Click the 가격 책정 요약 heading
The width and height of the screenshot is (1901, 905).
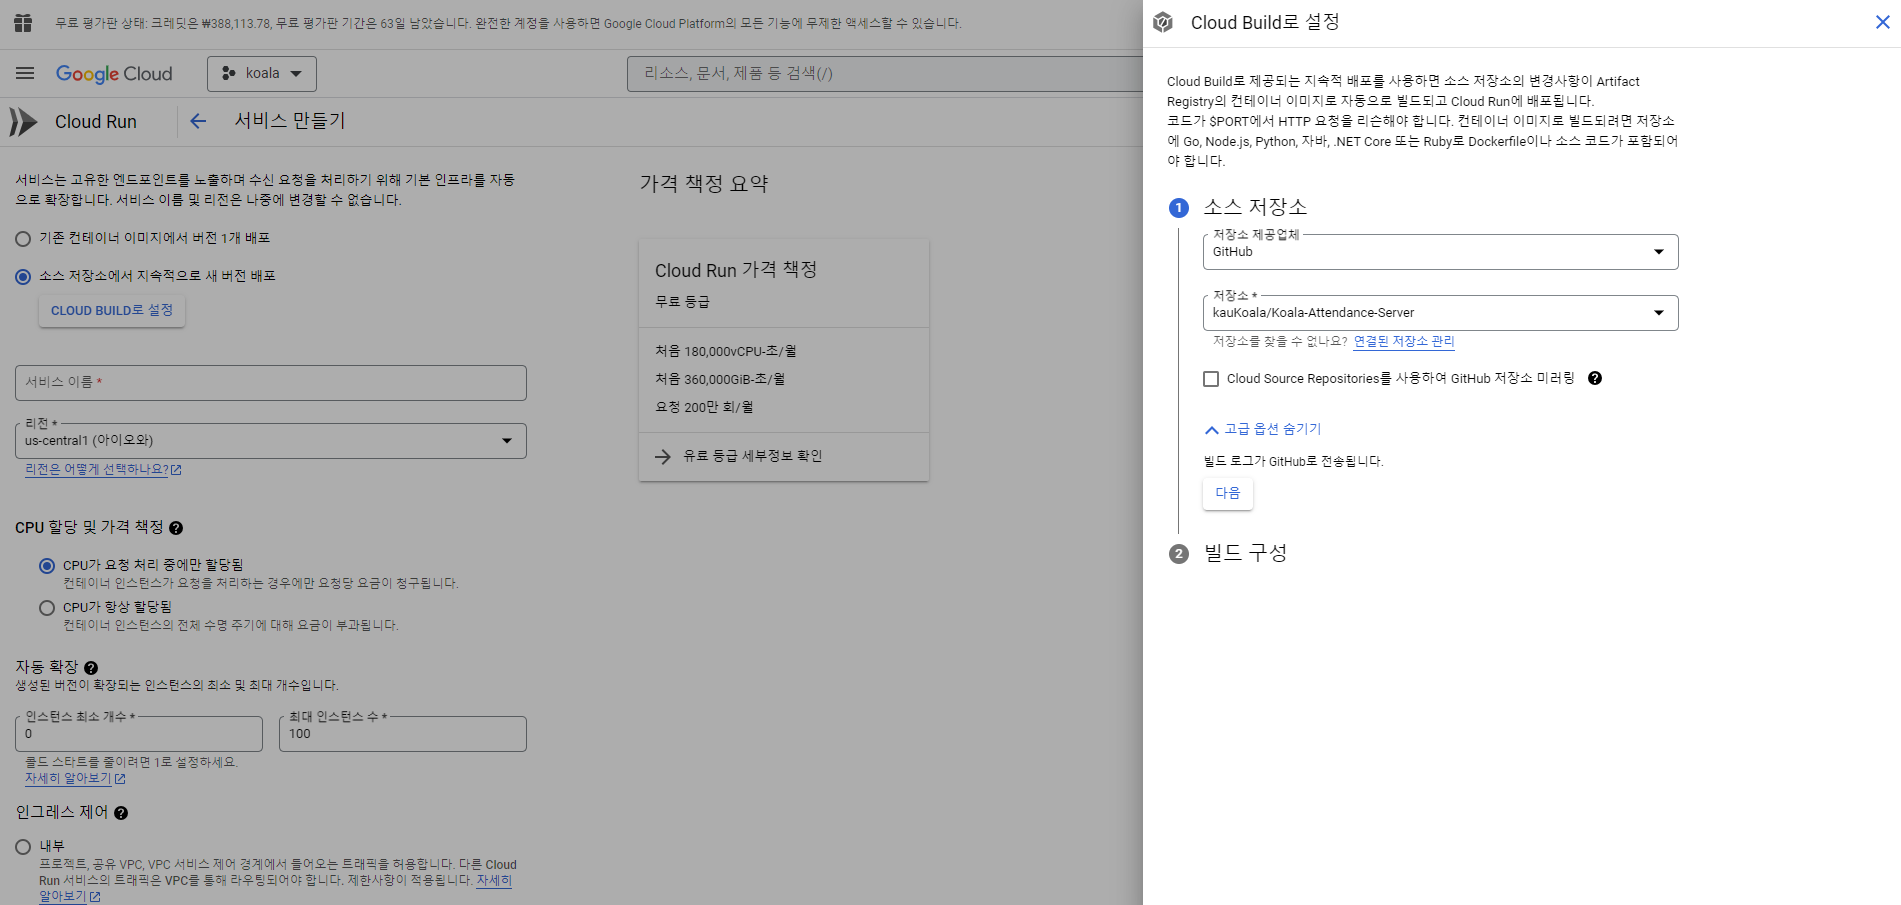[x=704, y=184]
